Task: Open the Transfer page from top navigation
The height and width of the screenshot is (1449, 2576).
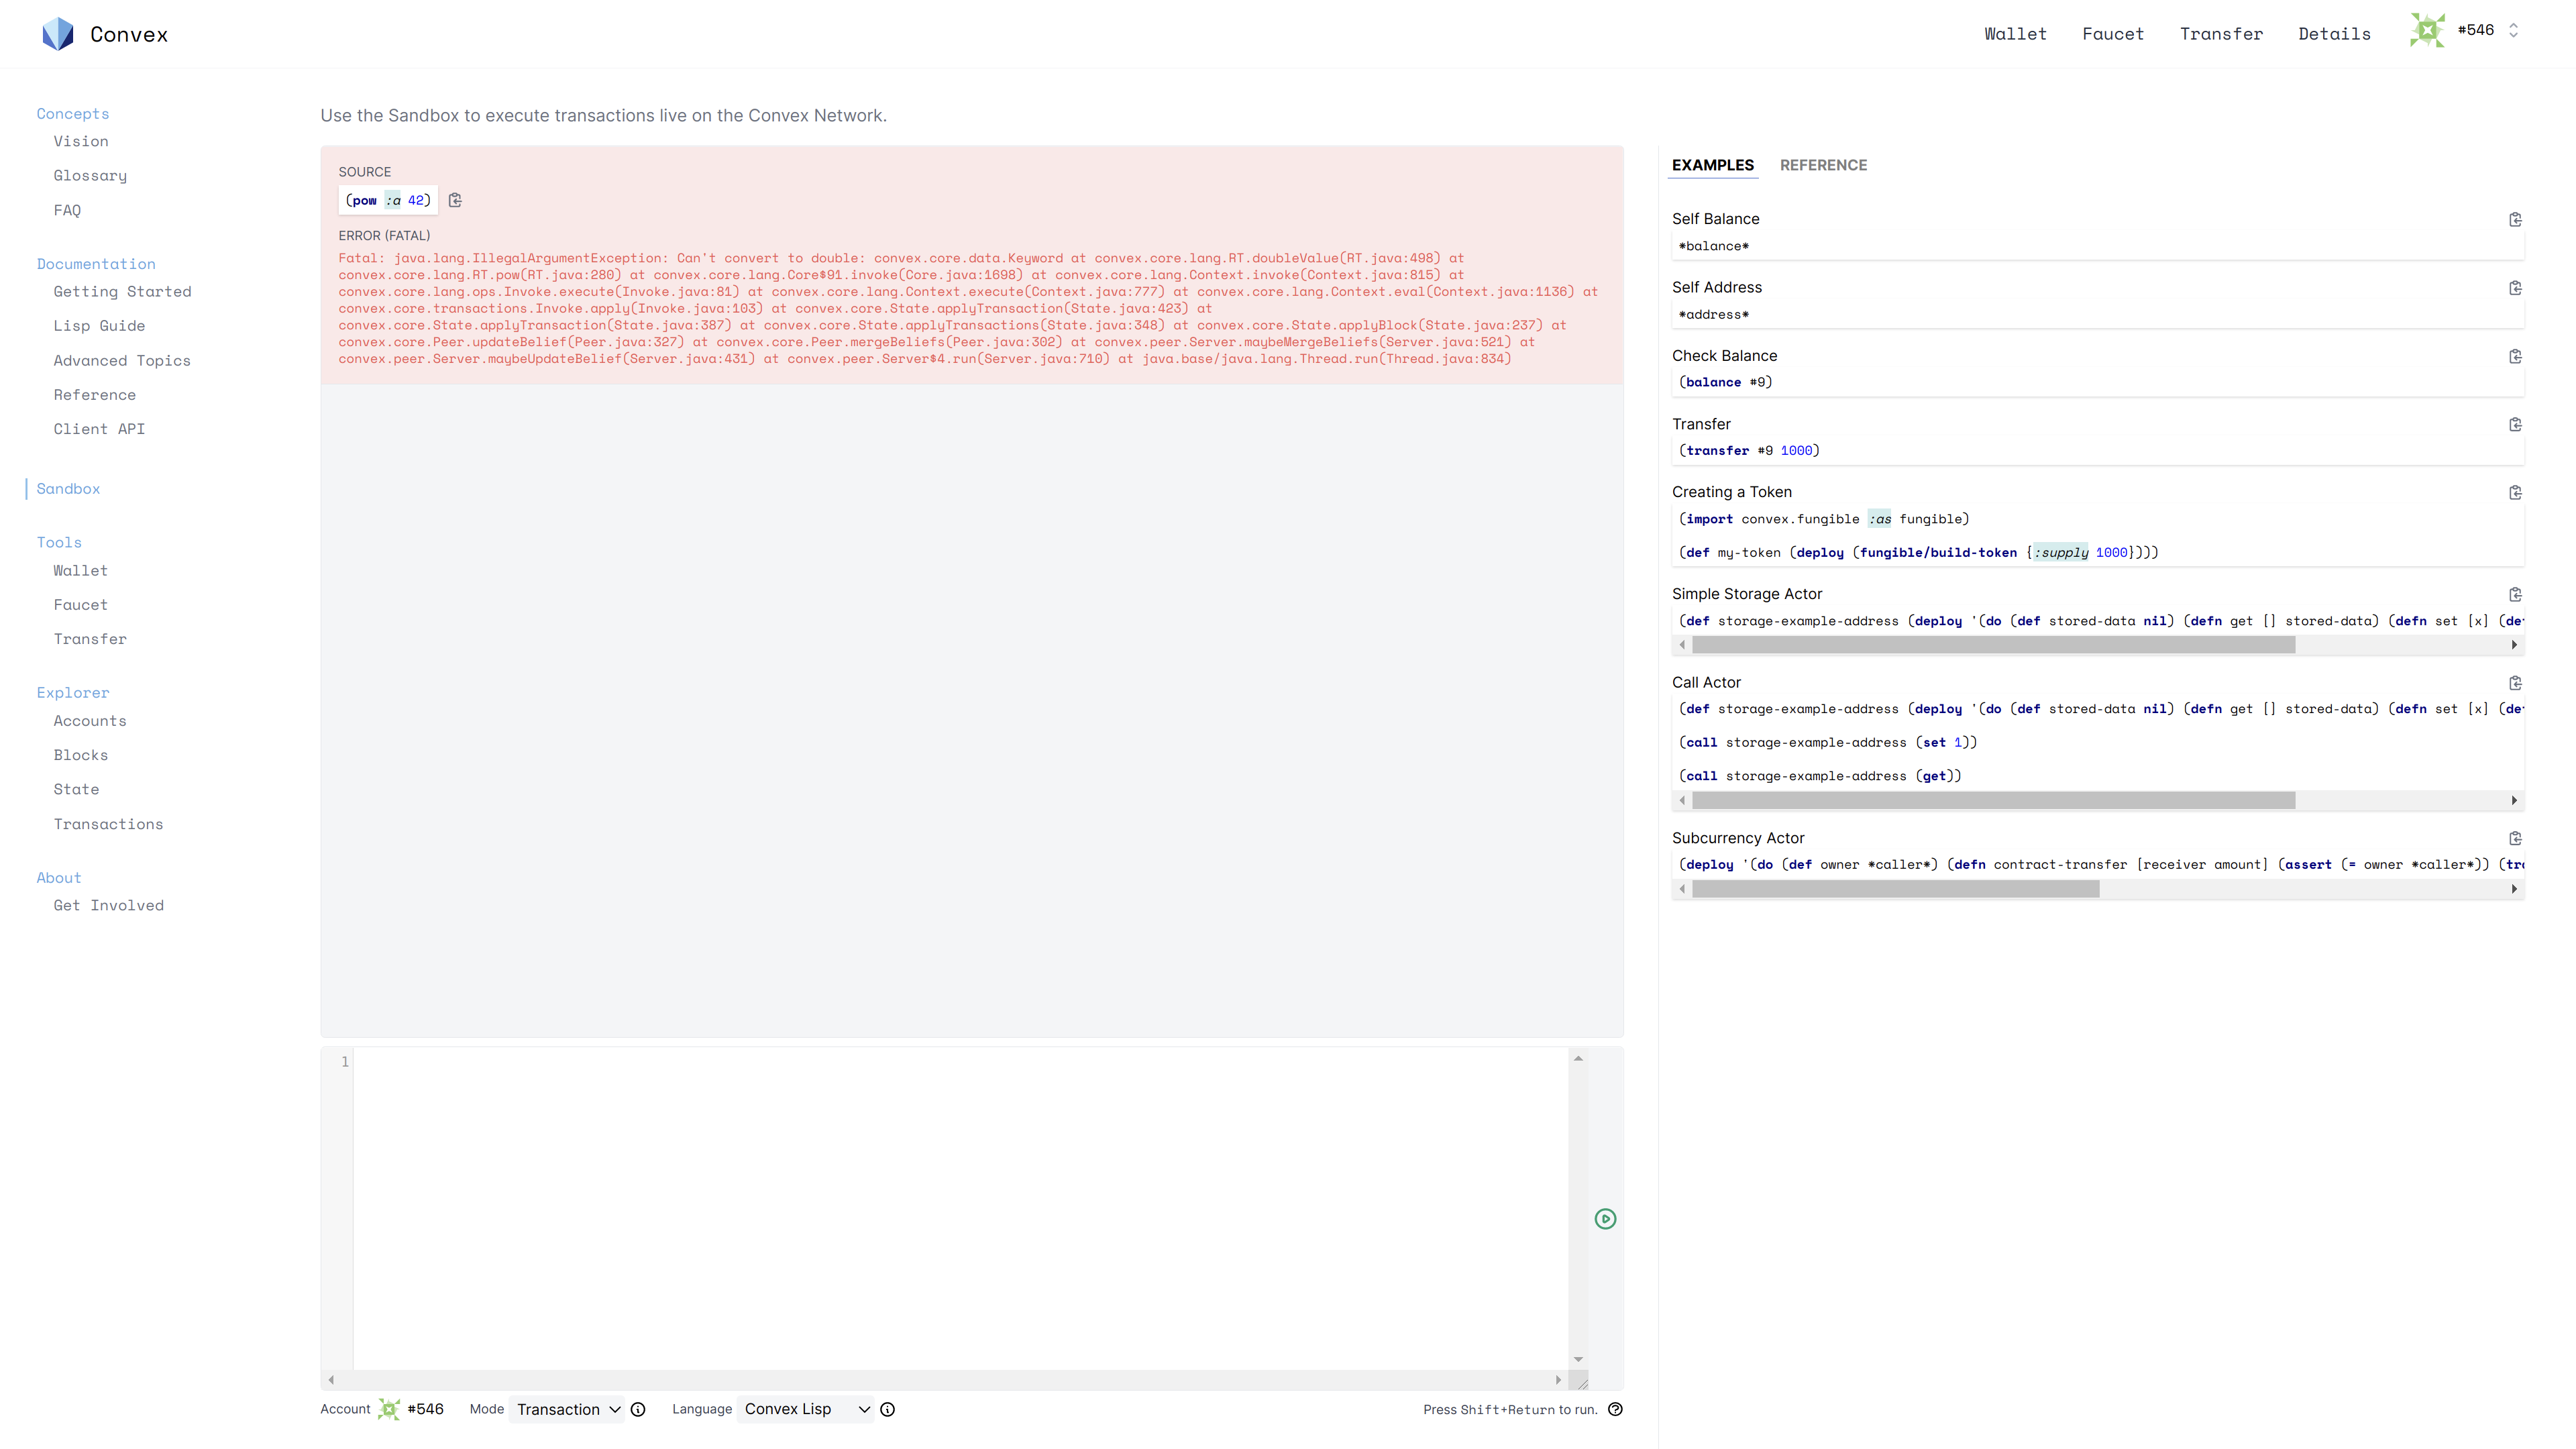Action: pos(2222,33)
